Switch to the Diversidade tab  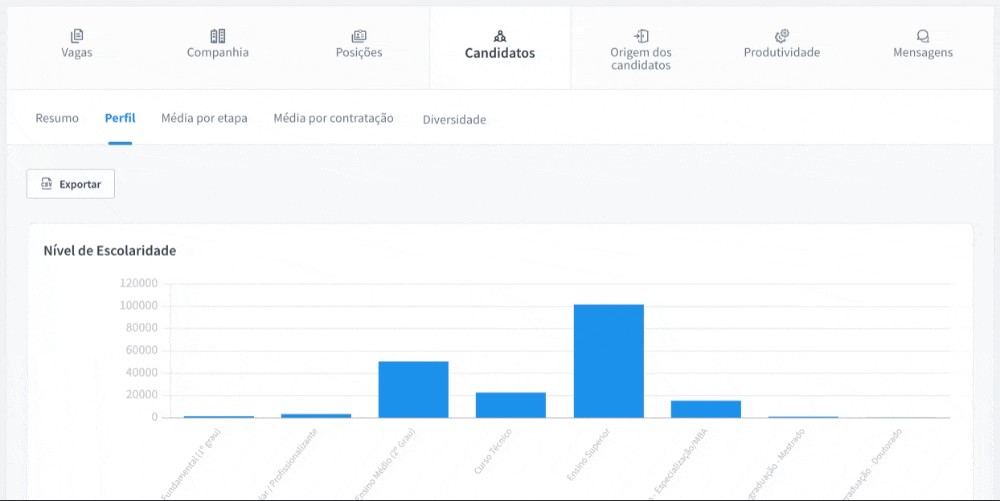pos(454,119)
